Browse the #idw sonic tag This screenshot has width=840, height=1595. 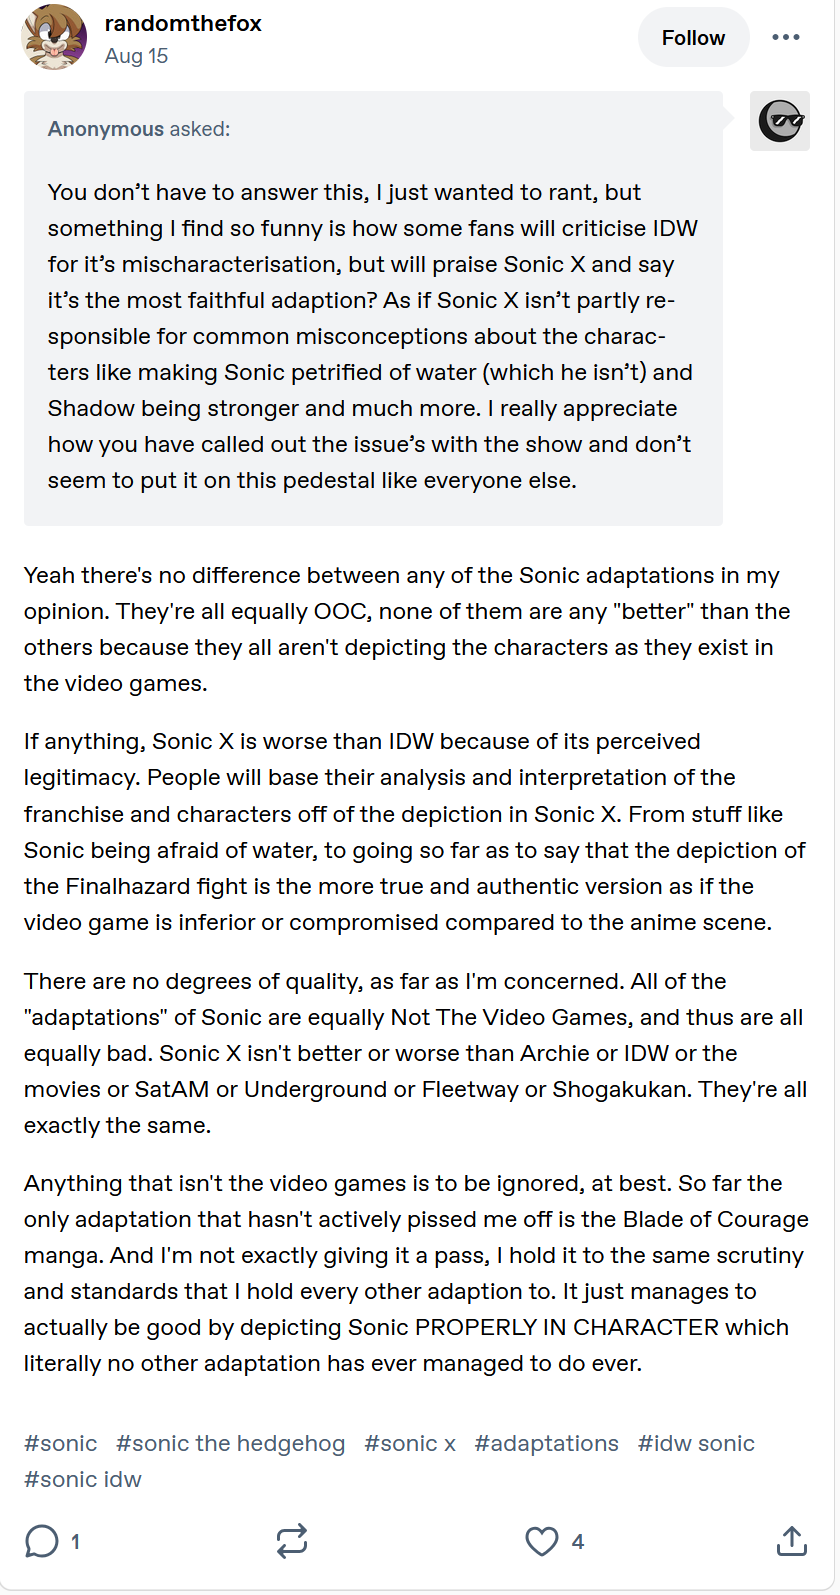pos(697,1443)
